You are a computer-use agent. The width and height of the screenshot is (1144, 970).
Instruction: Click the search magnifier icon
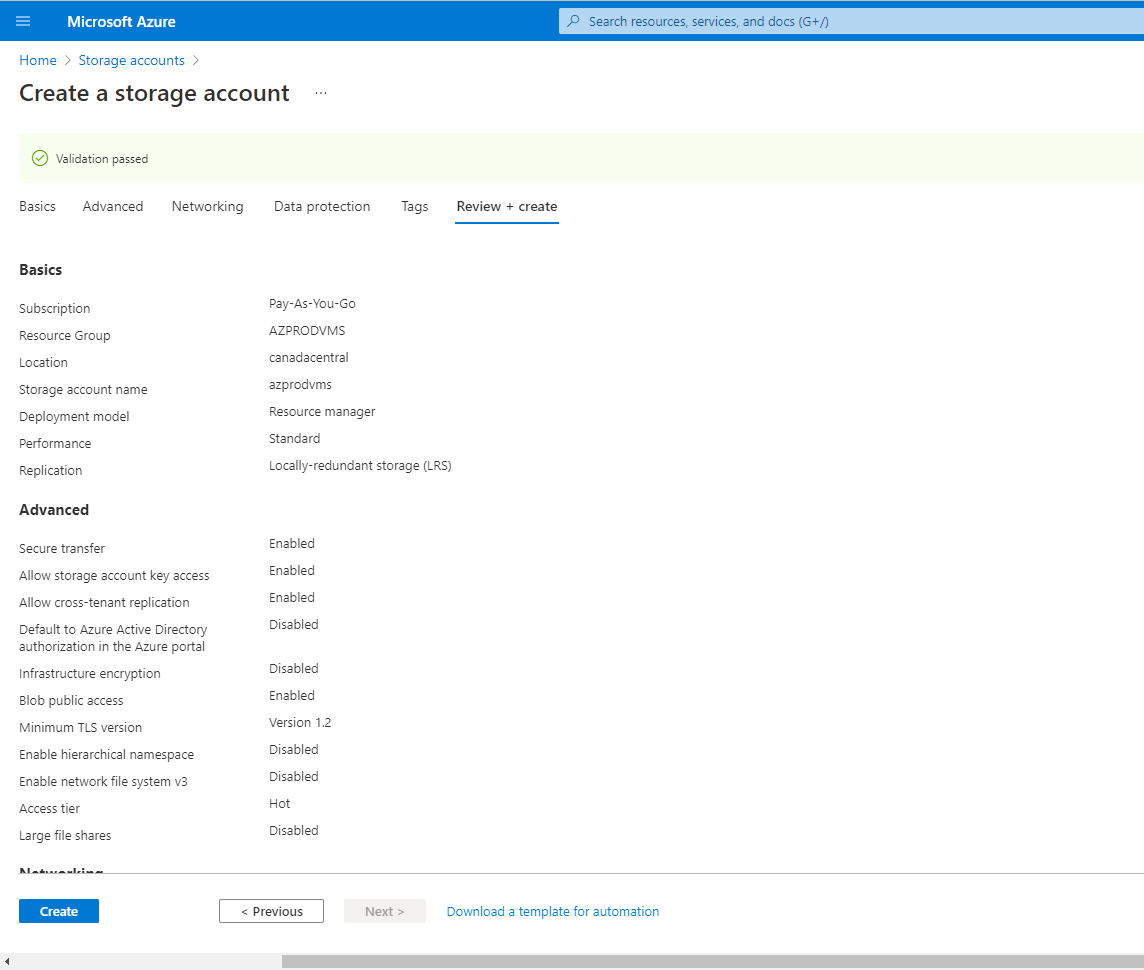coord(573,21)
